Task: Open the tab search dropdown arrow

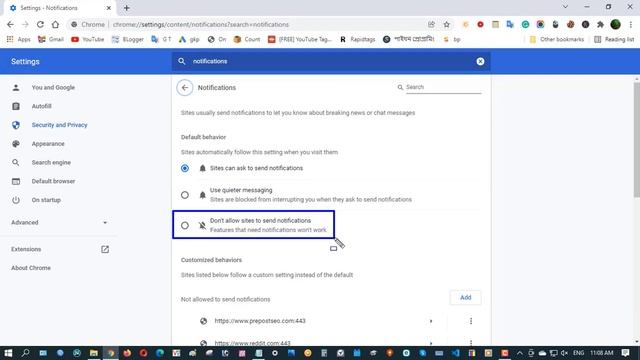Action: [565, 7]
